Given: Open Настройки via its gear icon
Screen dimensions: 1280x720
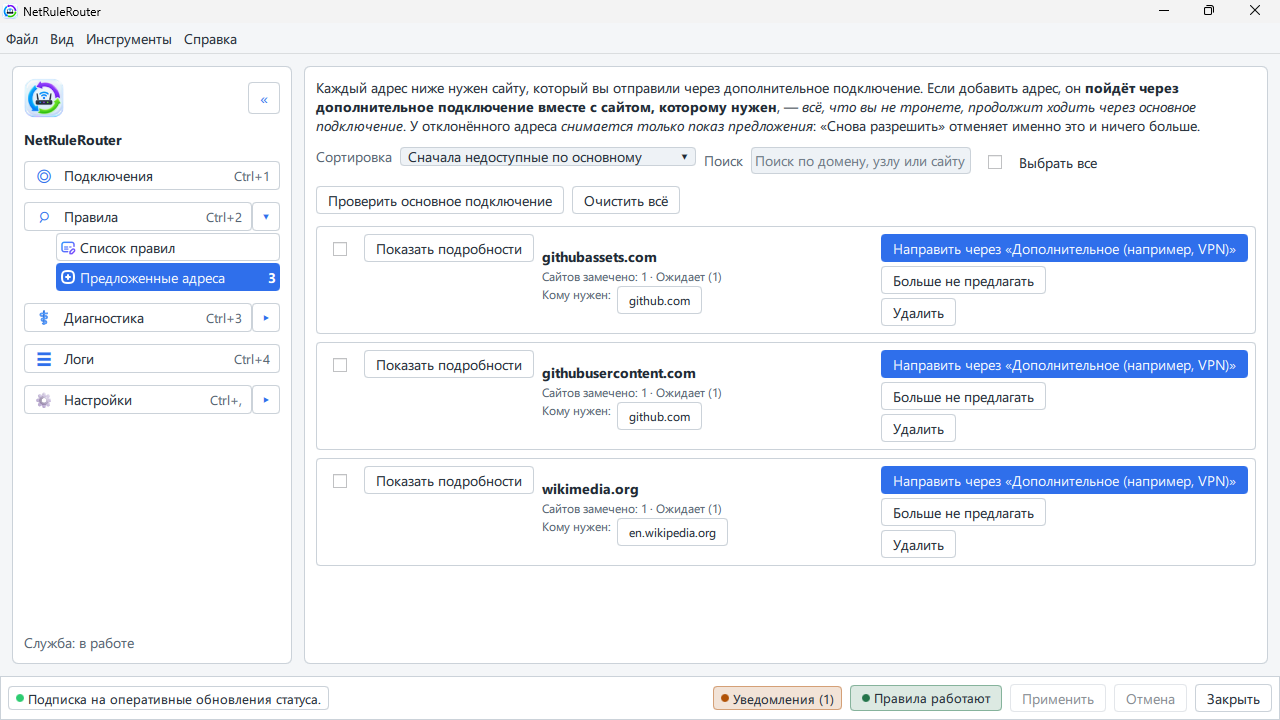Looking at the screenshot, I should point(44,400).
